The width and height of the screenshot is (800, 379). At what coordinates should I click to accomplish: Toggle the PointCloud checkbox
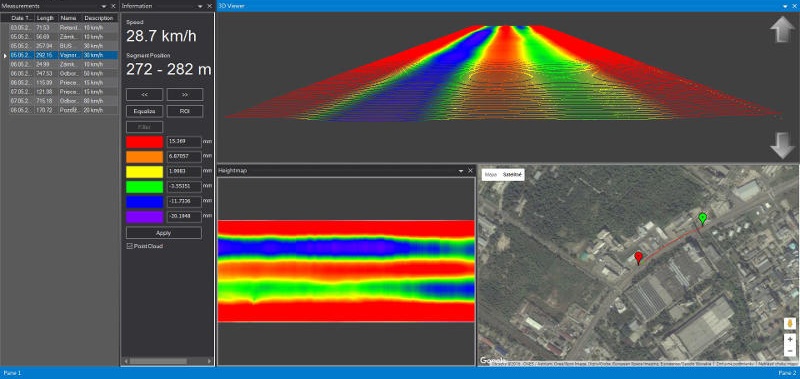(x=129, y=246)
